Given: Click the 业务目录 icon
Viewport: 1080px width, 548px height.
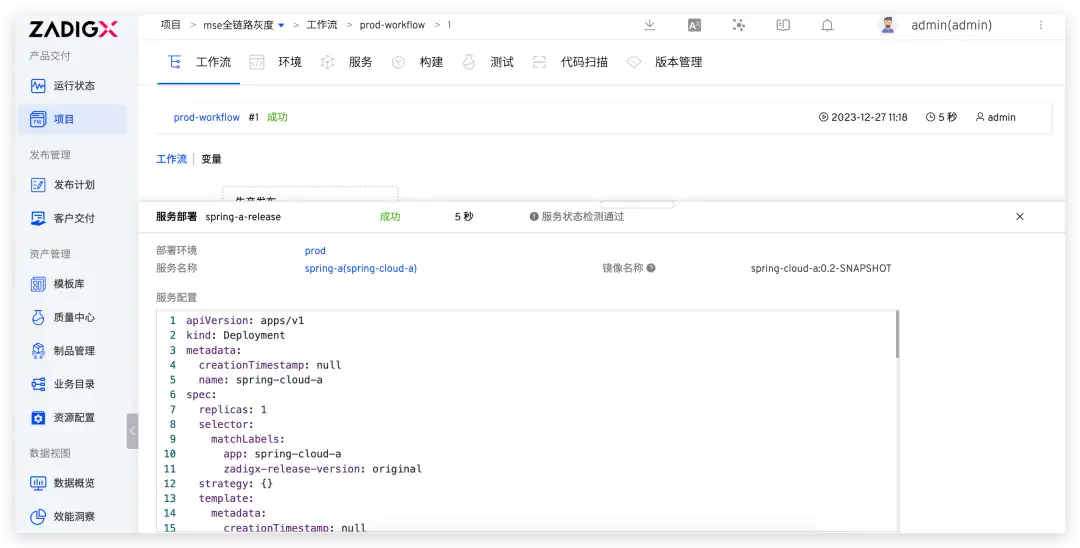Looking at the screenshot, I should tap(38, 384).
